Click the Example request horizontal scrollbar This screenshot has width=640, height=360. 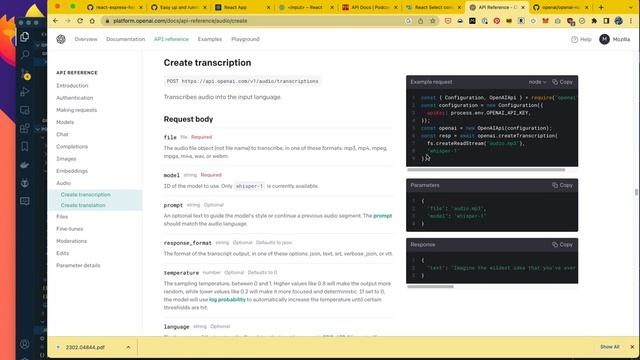point(486,169)
